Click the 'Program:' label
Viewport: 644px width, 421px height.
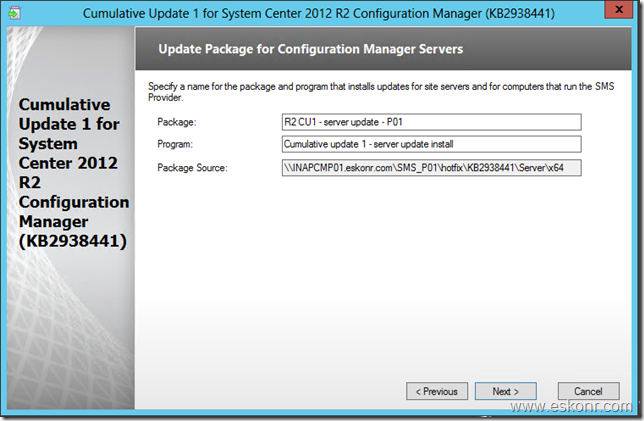(x=175, y=144)
